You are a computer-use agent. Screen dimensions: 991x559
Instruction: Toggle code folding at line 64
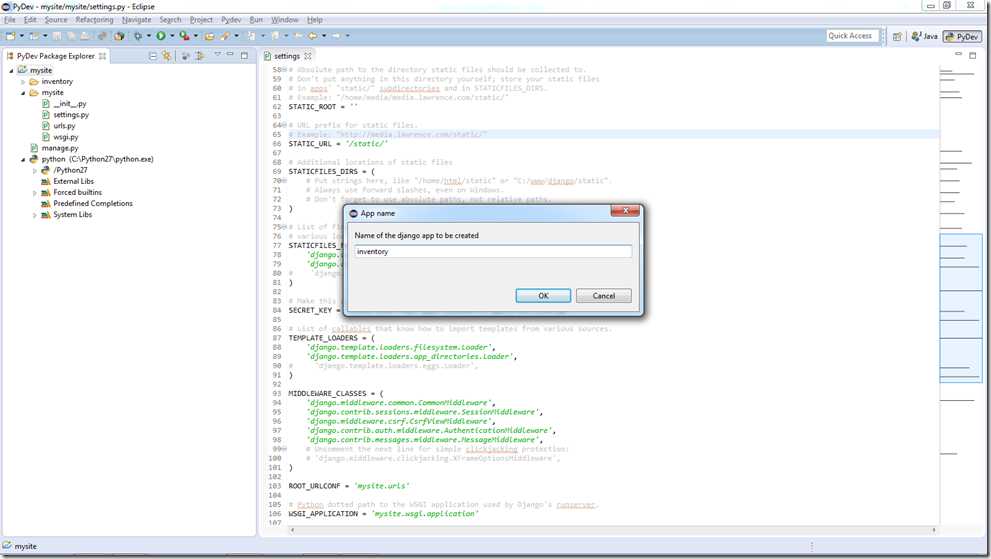pyautogui.click(x=285, y=126)
